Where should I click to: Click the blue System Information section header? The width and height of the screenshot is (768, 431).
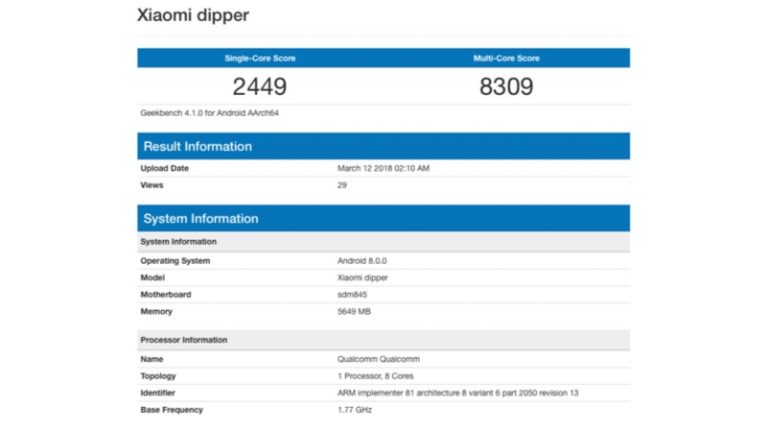pyautogui.click(x=201, y=218)
